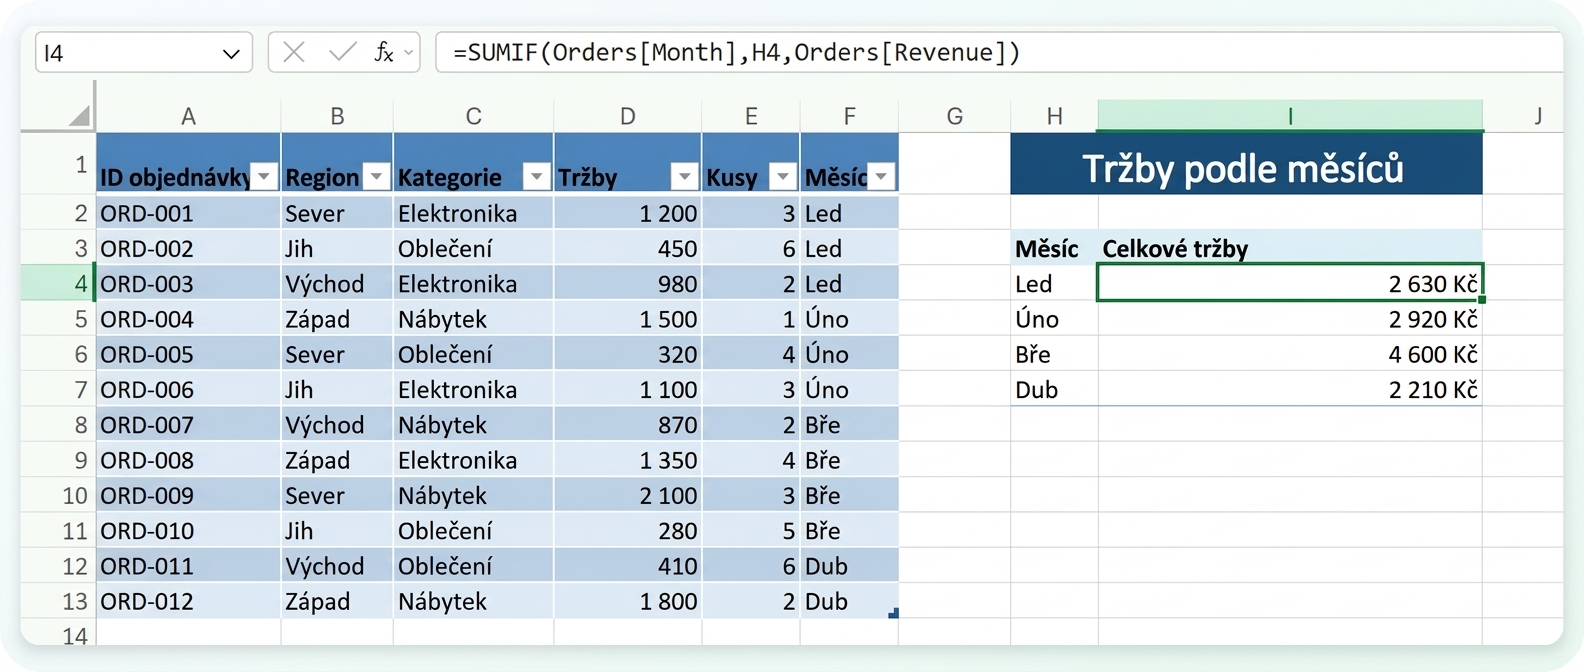Select column A header

pos(188,116)
